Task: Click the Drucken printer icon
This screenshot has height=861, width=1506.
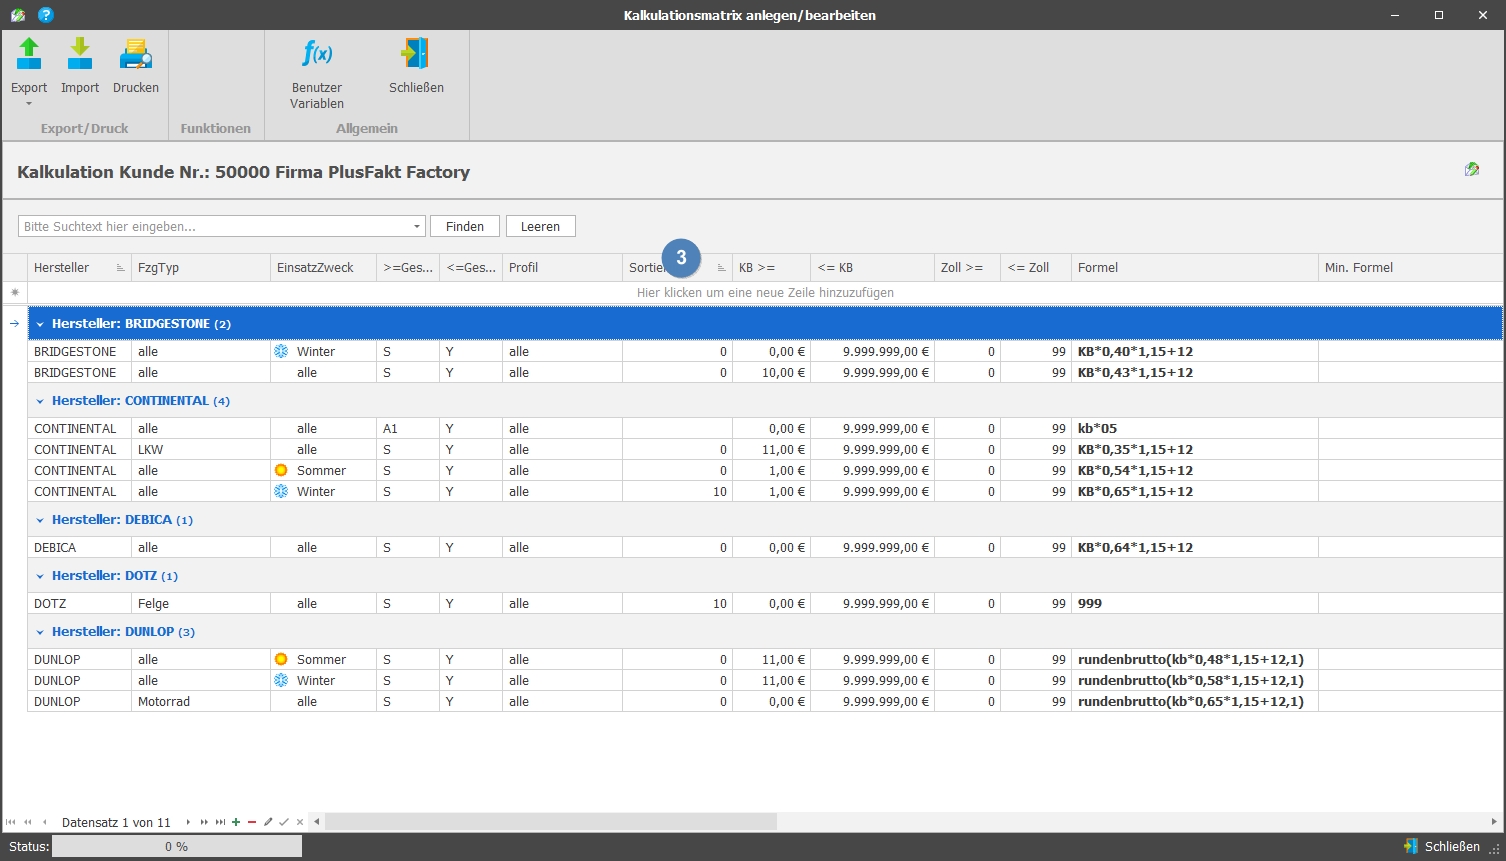Action: point(135,53)
